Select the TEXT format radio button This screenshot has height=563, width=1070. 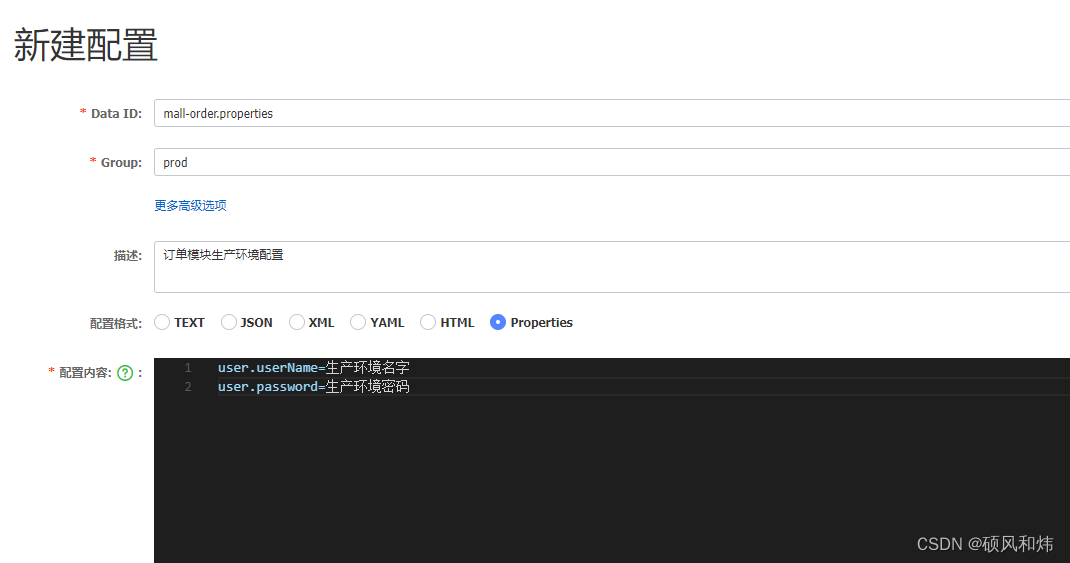coord(162,322)
